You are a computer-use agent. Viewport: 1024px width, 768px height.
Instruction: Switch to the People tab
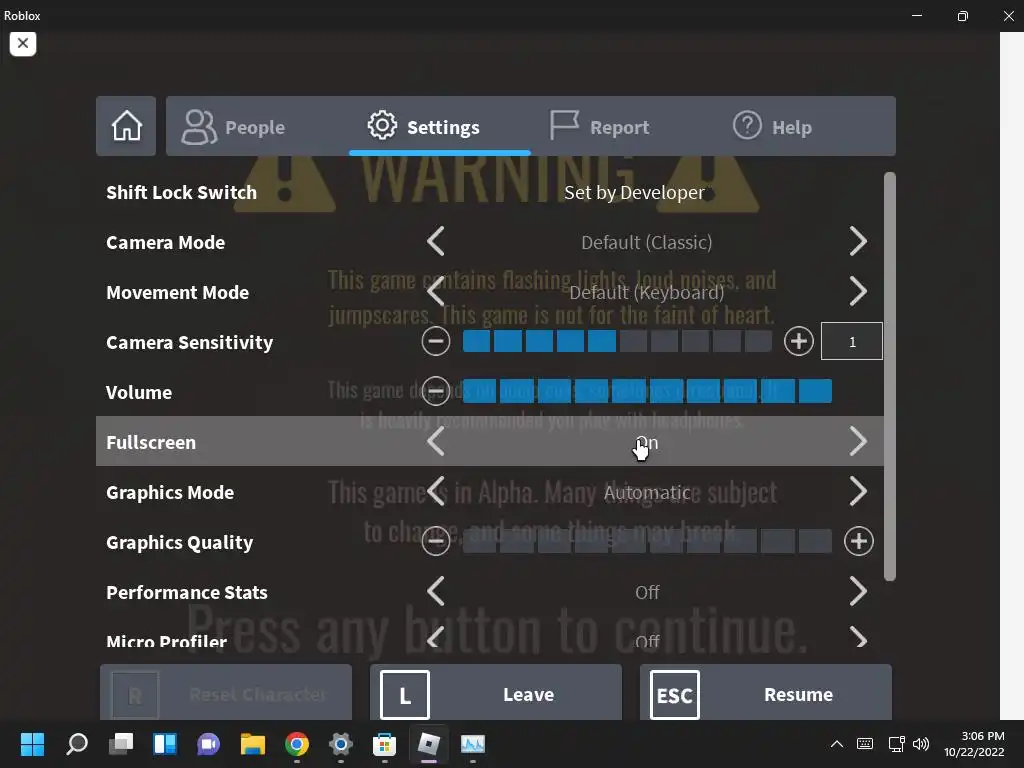pos(233,127)
